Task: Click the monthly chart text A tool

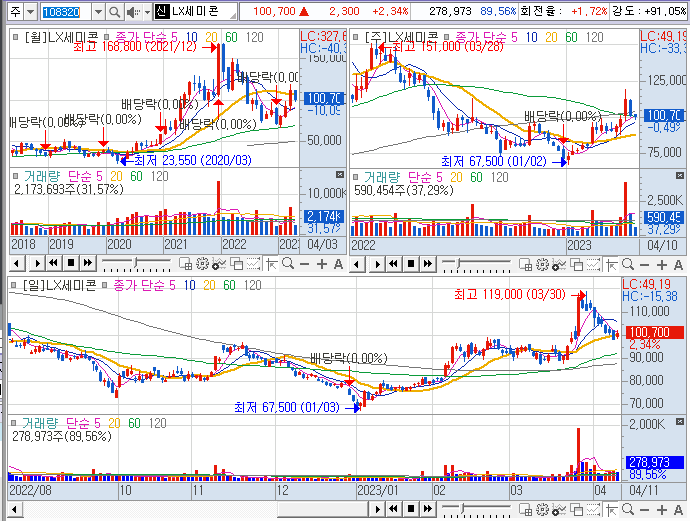Action: tap(338, 264)
